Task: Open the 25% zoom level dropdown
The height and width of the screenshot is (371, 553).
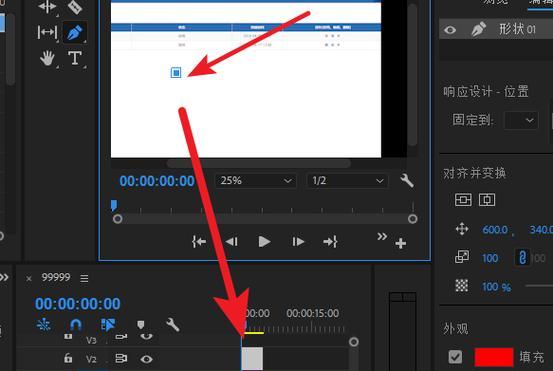Action: coord(256,181)
